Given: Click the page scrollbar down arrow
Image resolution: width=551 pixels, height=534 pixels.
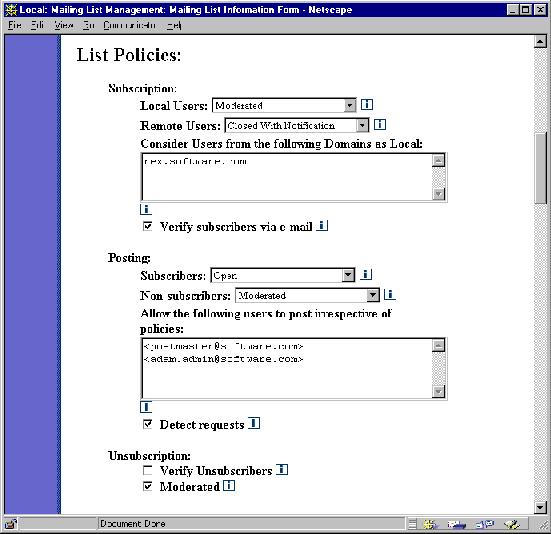Looking at the screenshot, I should point(540,507).
